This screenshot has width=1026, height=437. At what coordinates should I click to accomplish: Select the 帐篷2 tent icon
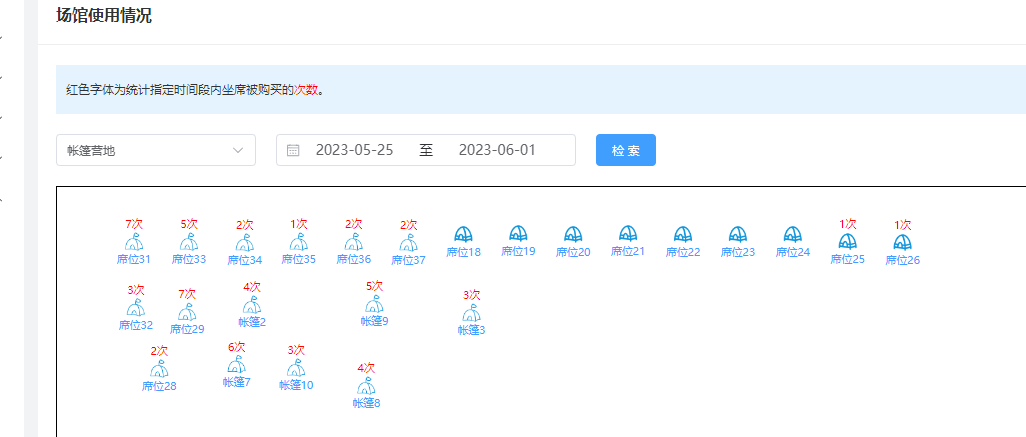click(252, 305)
